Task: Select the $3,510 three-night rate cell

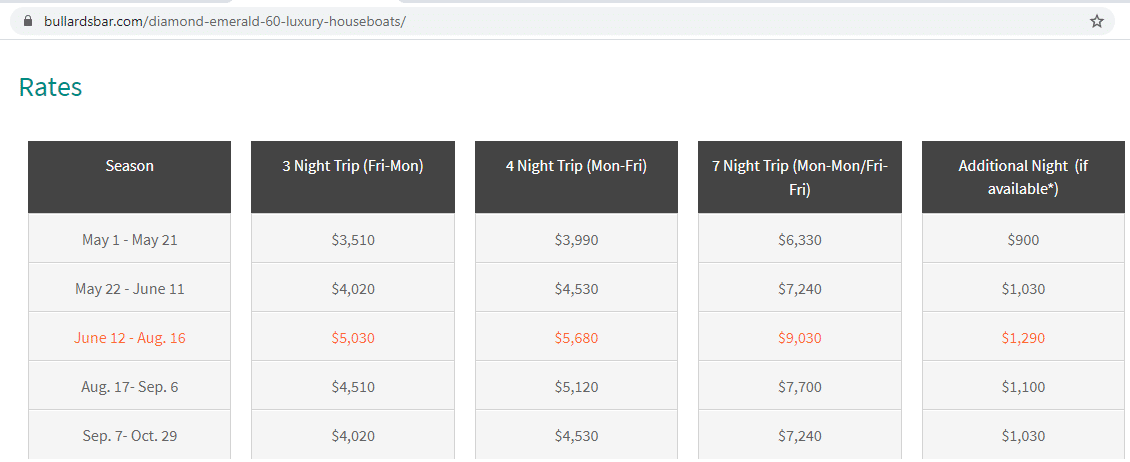Action: [353, 239]
